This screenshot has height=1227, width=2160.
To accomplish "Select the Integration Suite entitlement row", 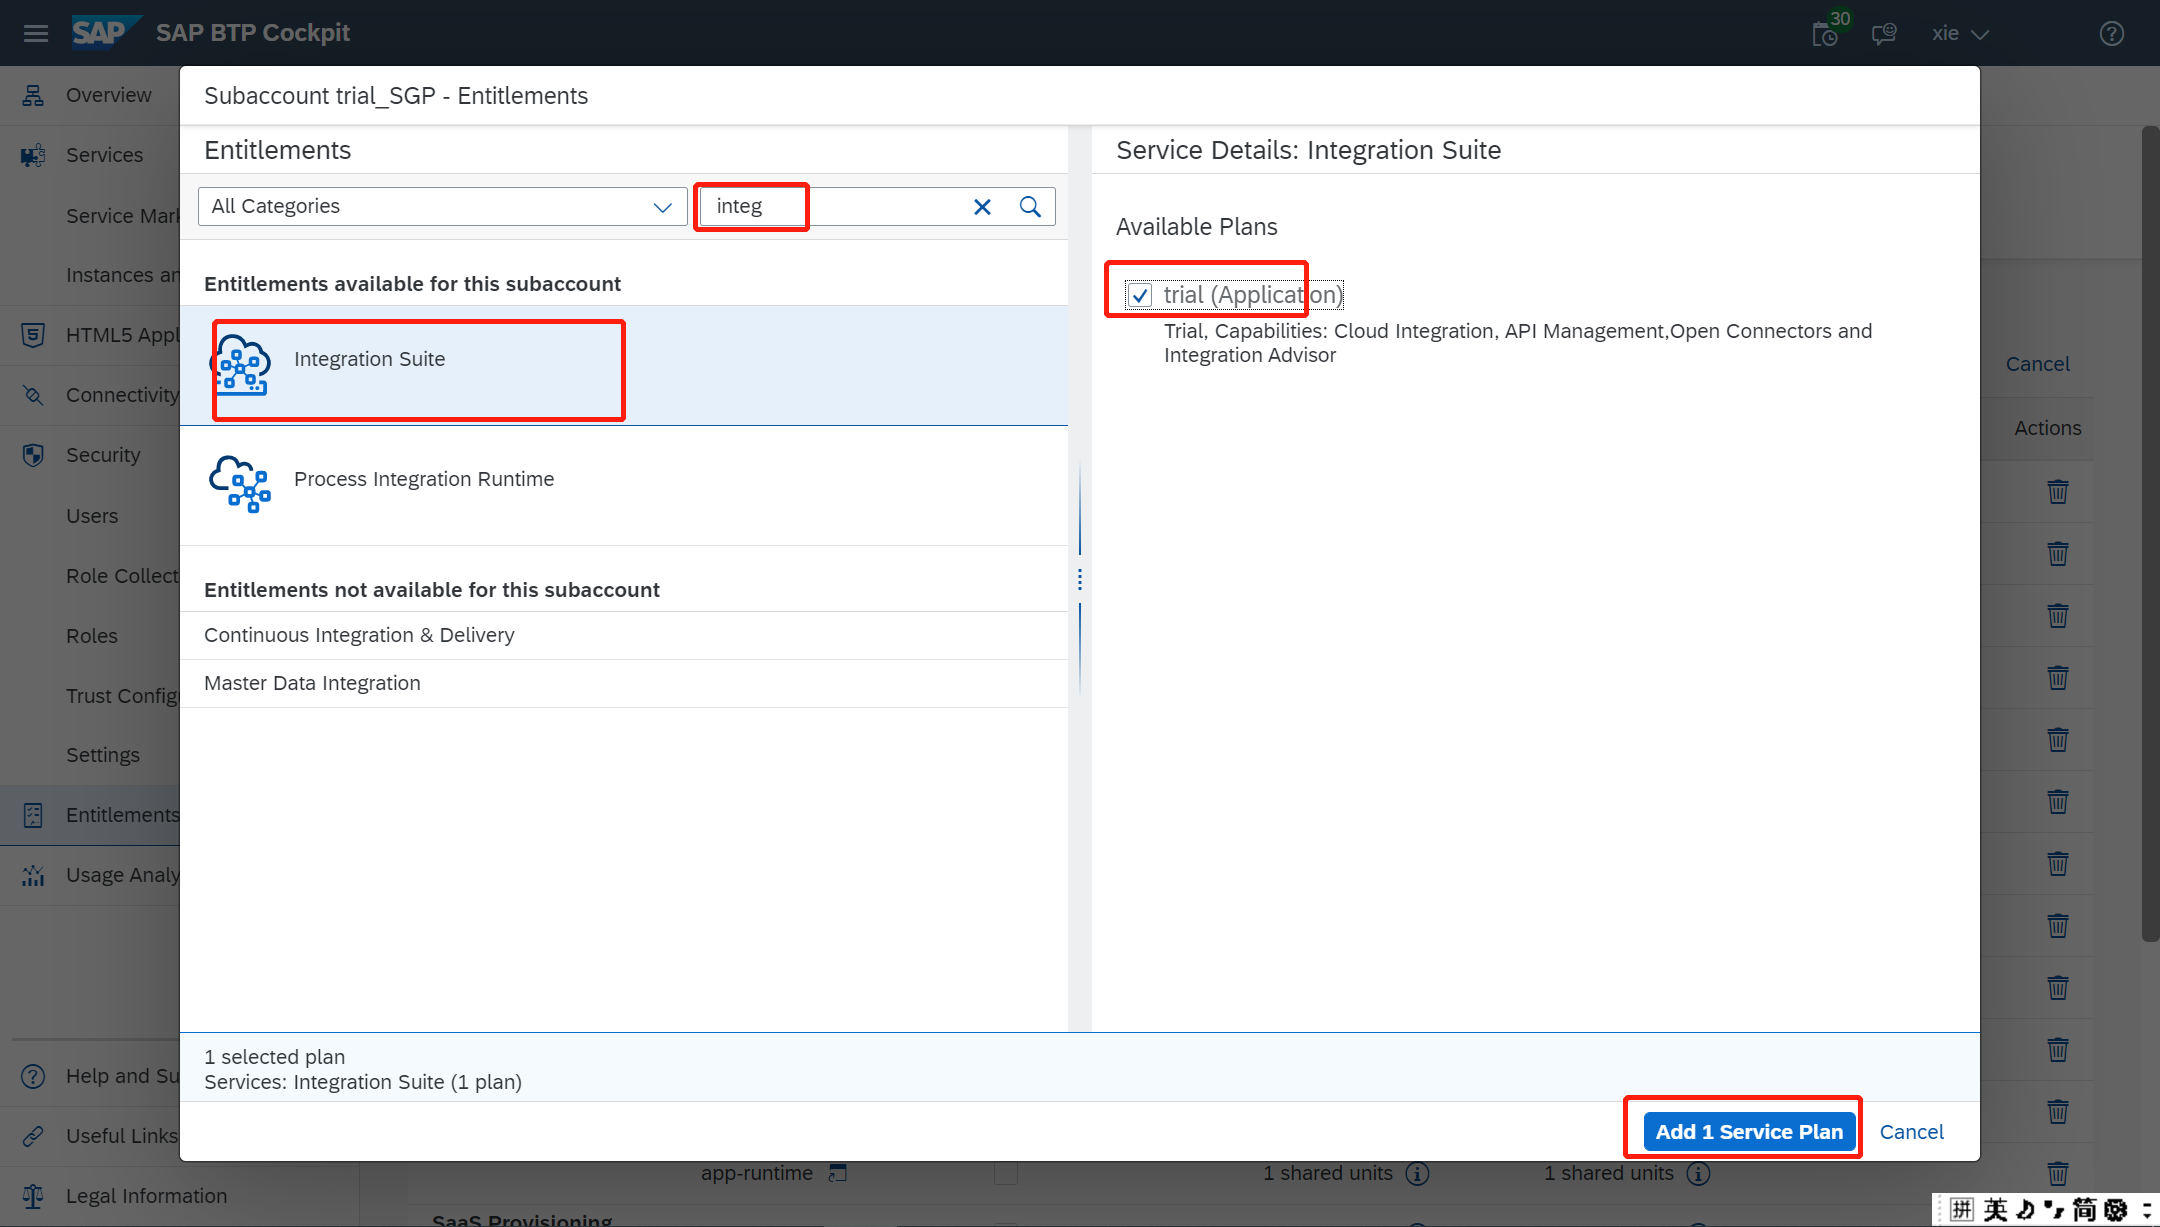I will (624, 365).
